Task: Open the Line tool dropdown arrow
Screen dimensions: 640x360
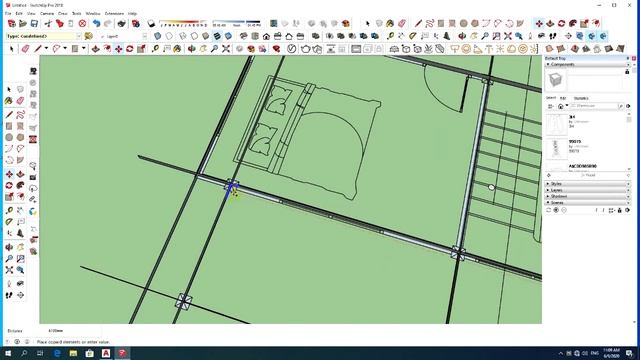Action: tap(46, 49)
